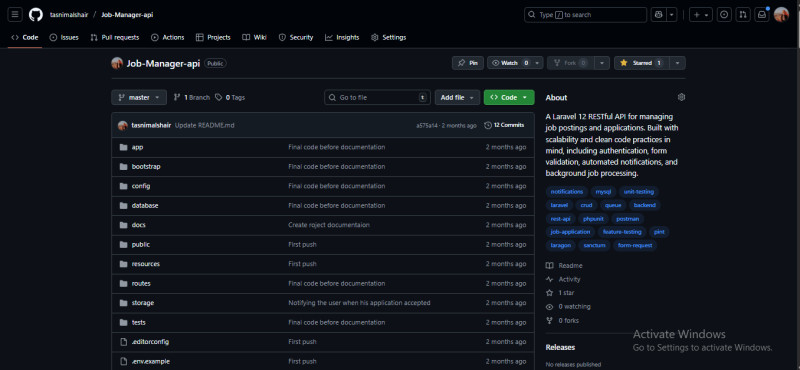Viewport: 800px width, 370px height.
Task: Open the storage folder
Action: (142, 303)
